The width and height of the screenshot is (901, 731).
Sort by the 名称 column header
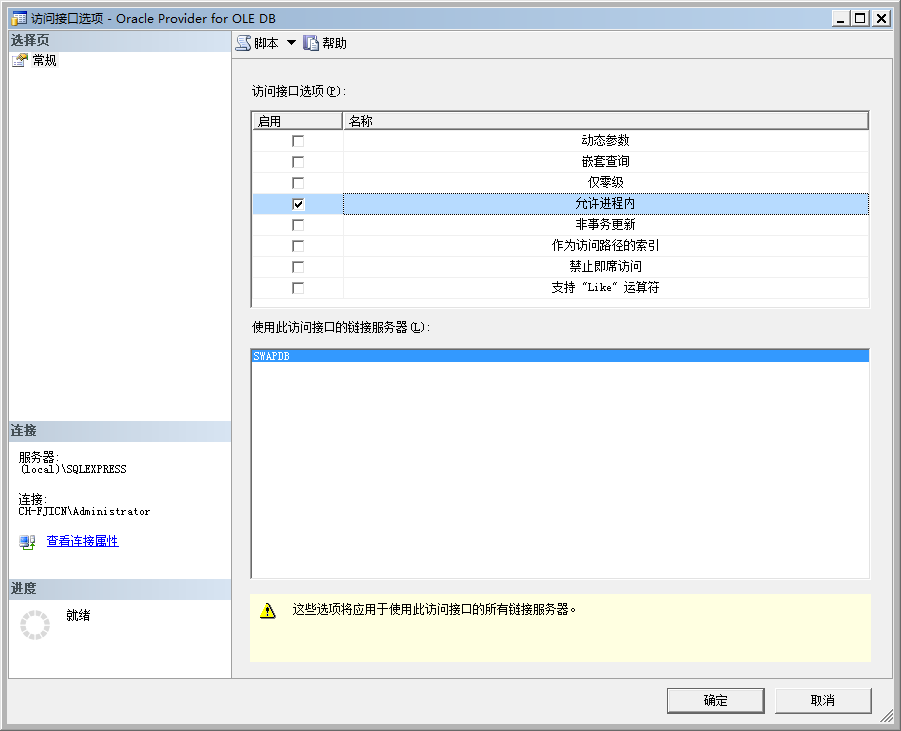click(605, 121)
